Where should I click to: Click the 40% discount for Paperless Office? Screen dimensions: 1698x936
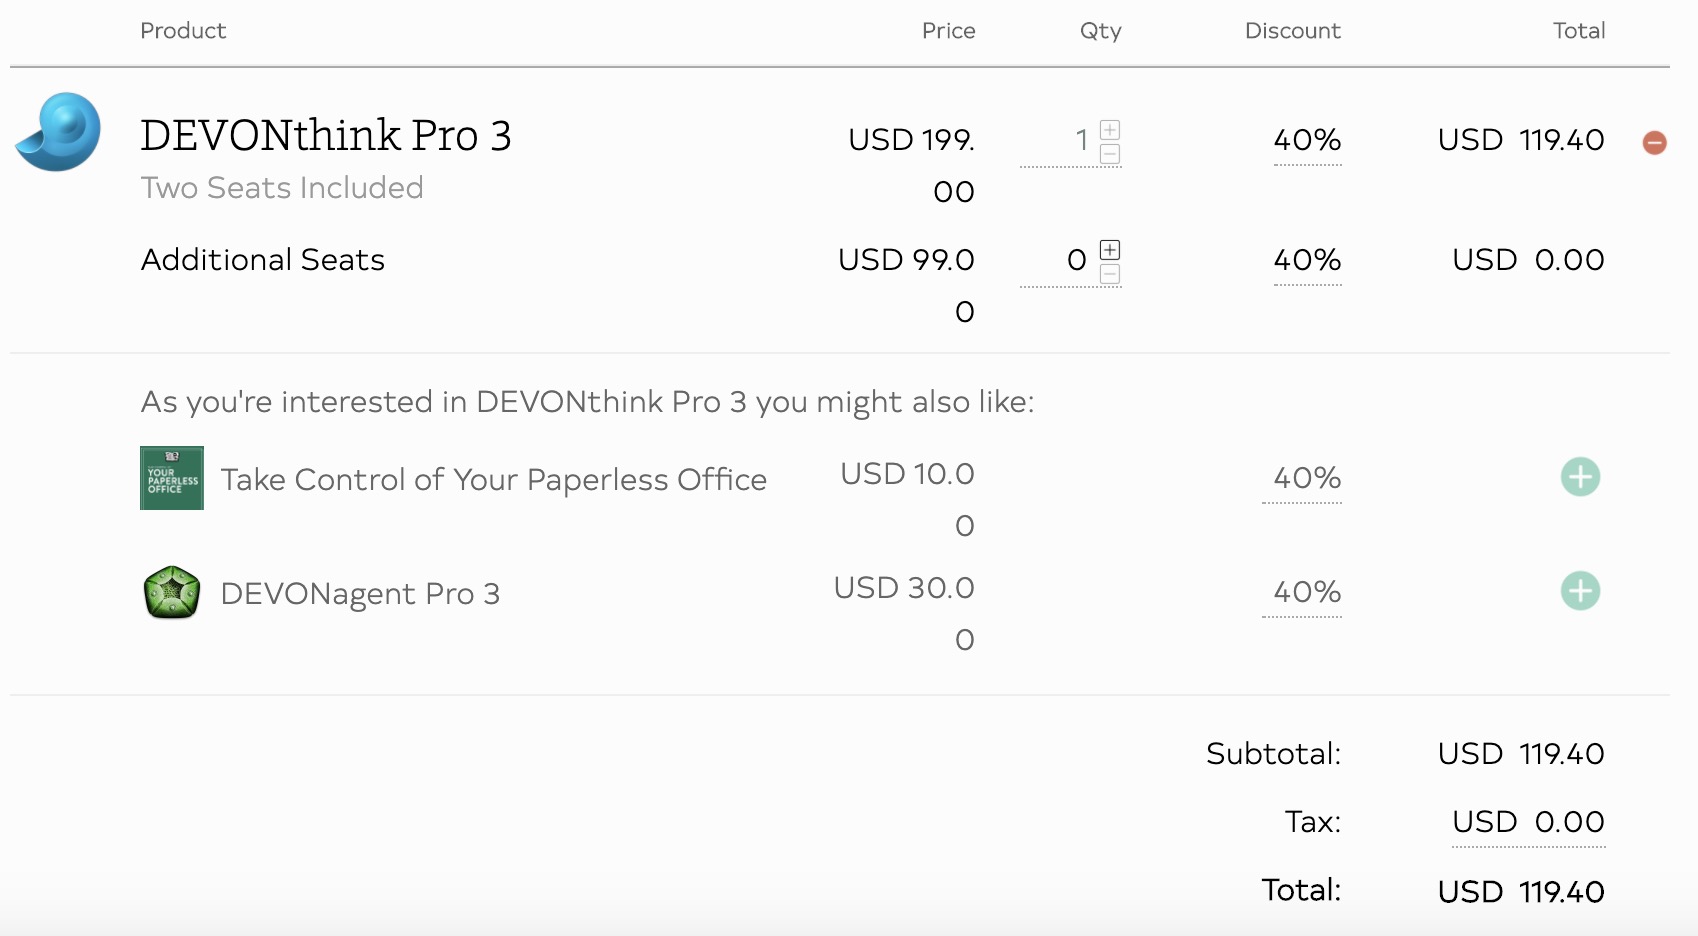point(1305,478)
